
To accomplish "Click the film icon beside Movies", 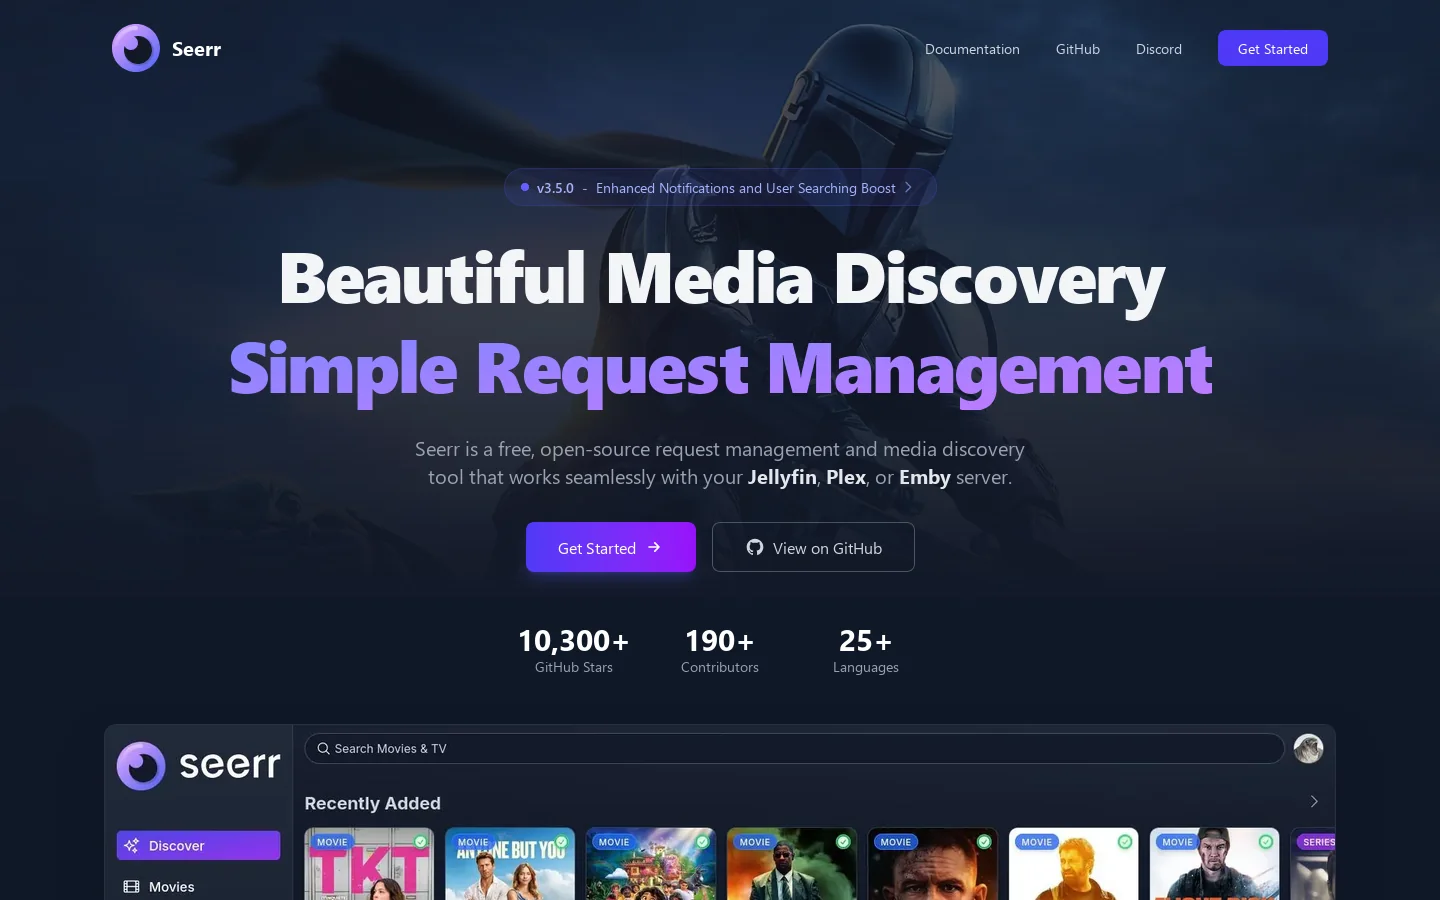I will (131, 886).
